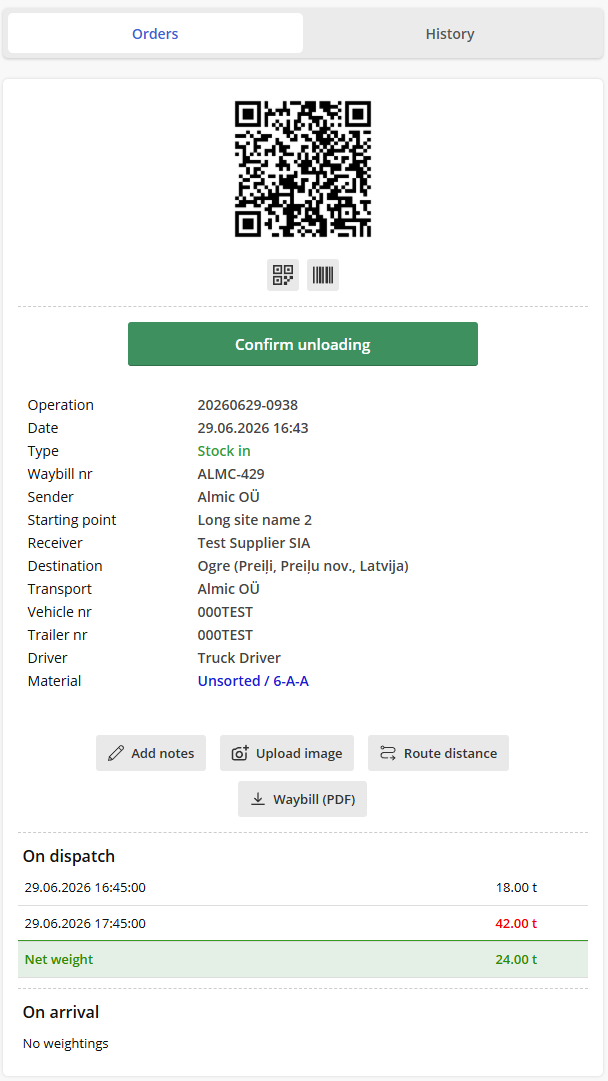Click the Stock in type value

[224, 451]
